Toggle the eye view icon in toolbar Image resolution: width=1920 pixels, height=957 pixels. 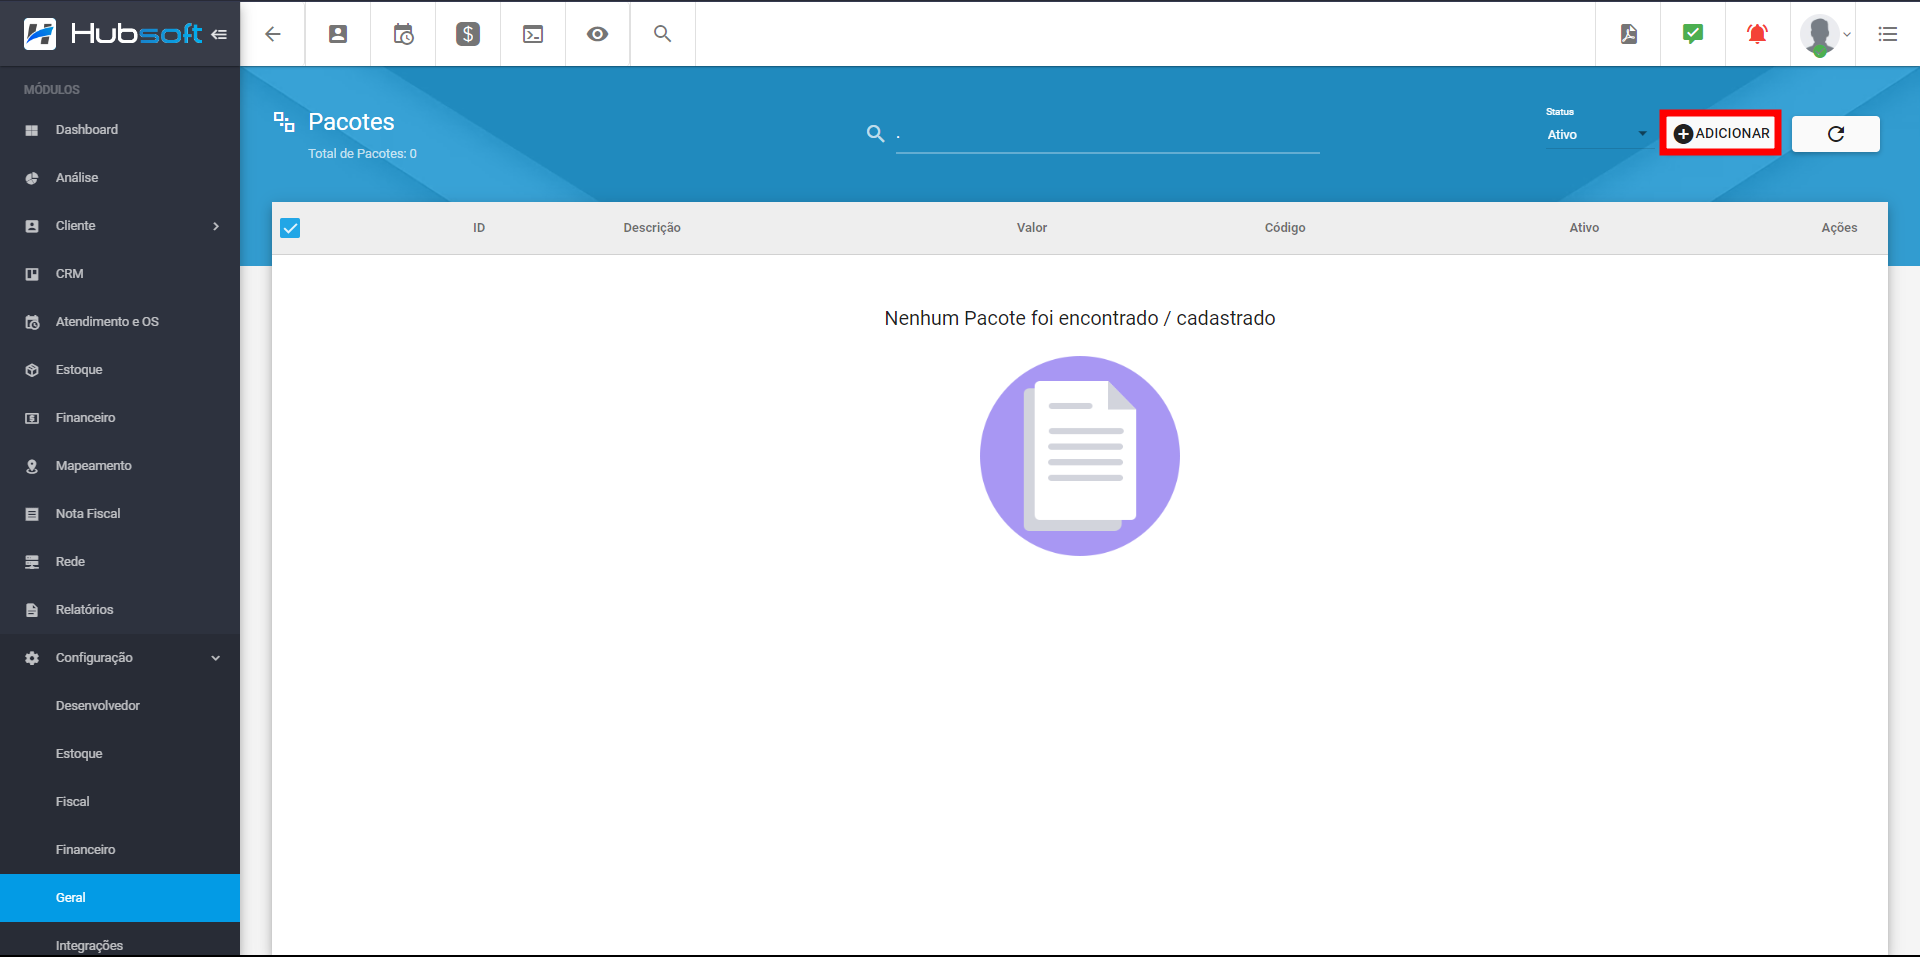point(598,34)
